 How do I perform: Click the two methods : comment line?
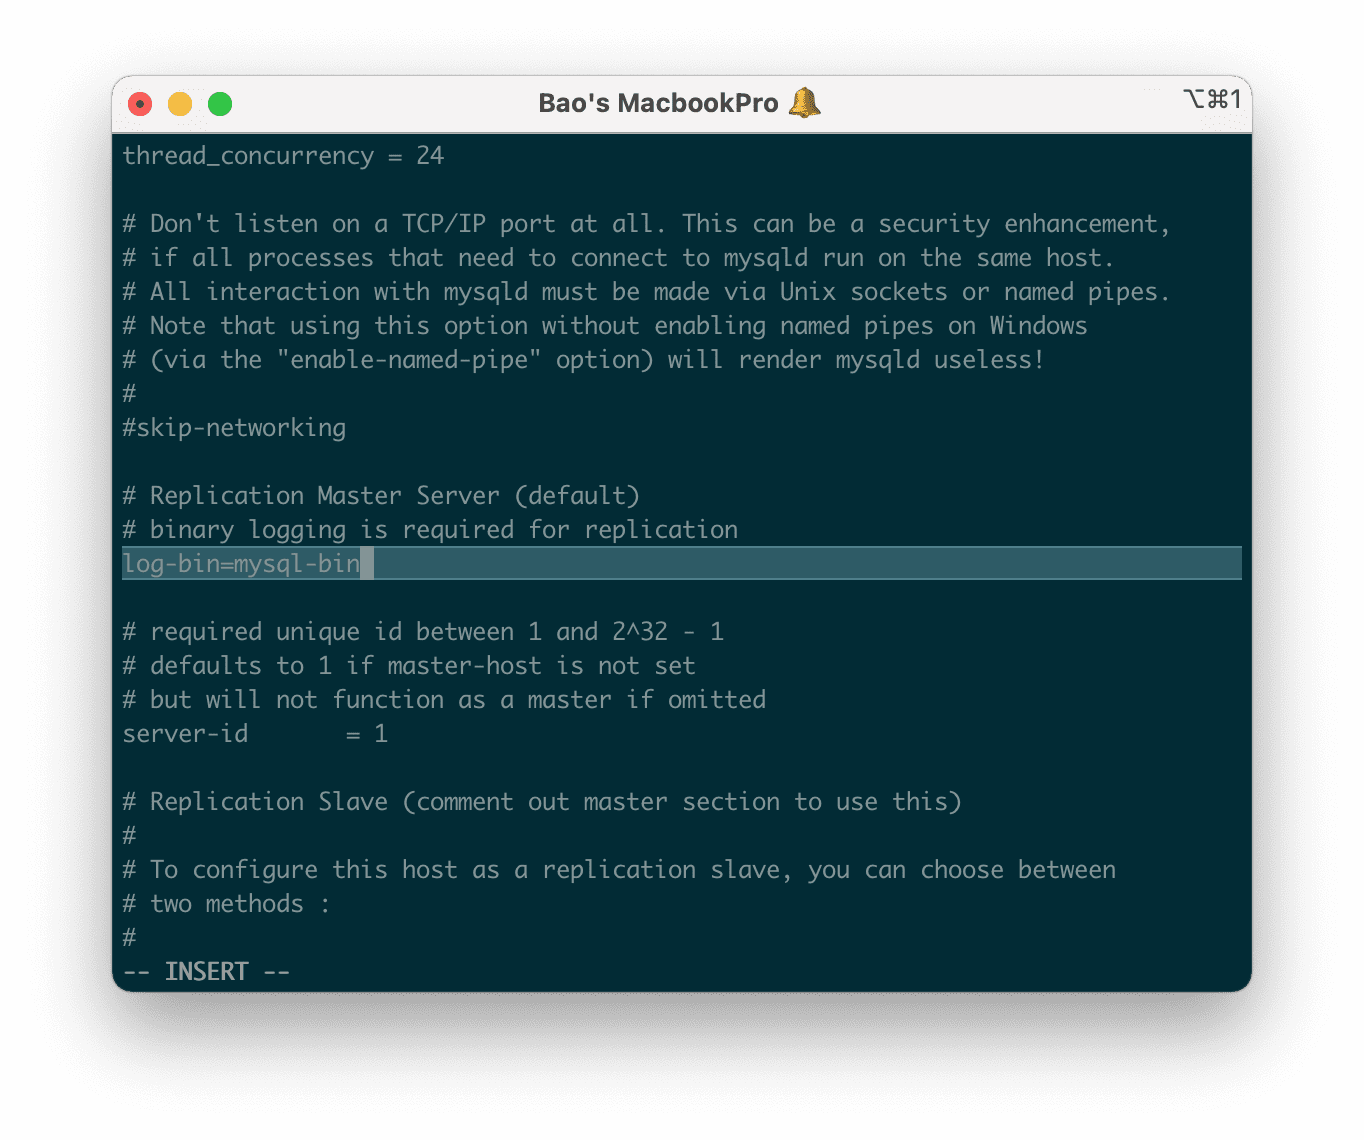[x=226, y=904]
